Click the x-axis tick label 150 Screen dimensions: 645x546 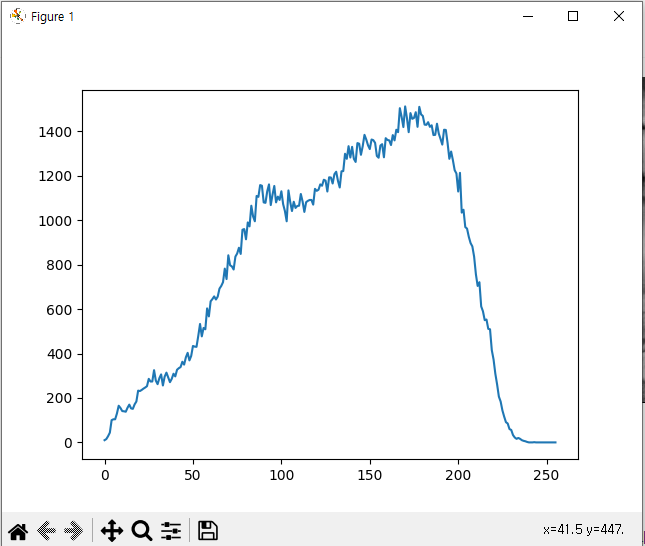(x=370, y=475)
